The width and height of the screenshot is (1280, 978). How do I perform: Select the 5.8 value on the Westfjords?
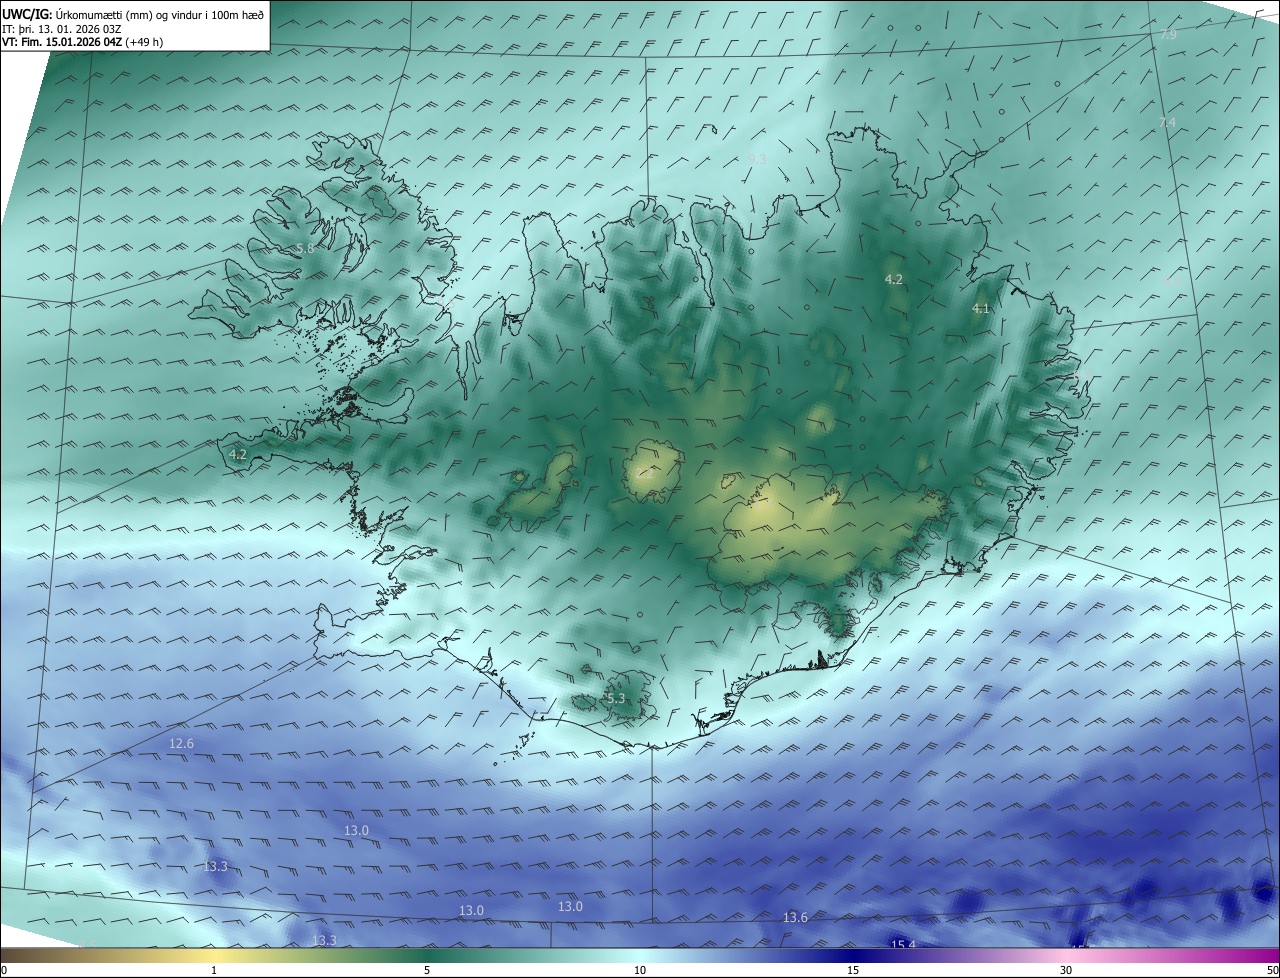(305, 248)
